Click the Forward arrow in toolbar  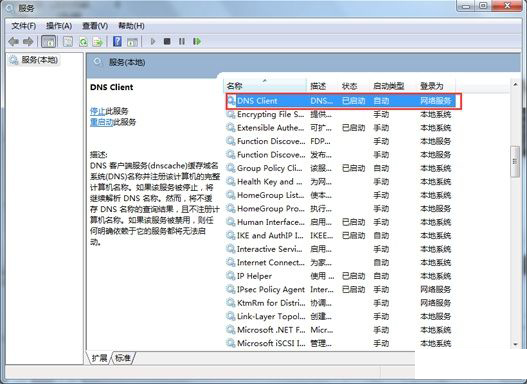pyautogui.click(x=28, y=42)
